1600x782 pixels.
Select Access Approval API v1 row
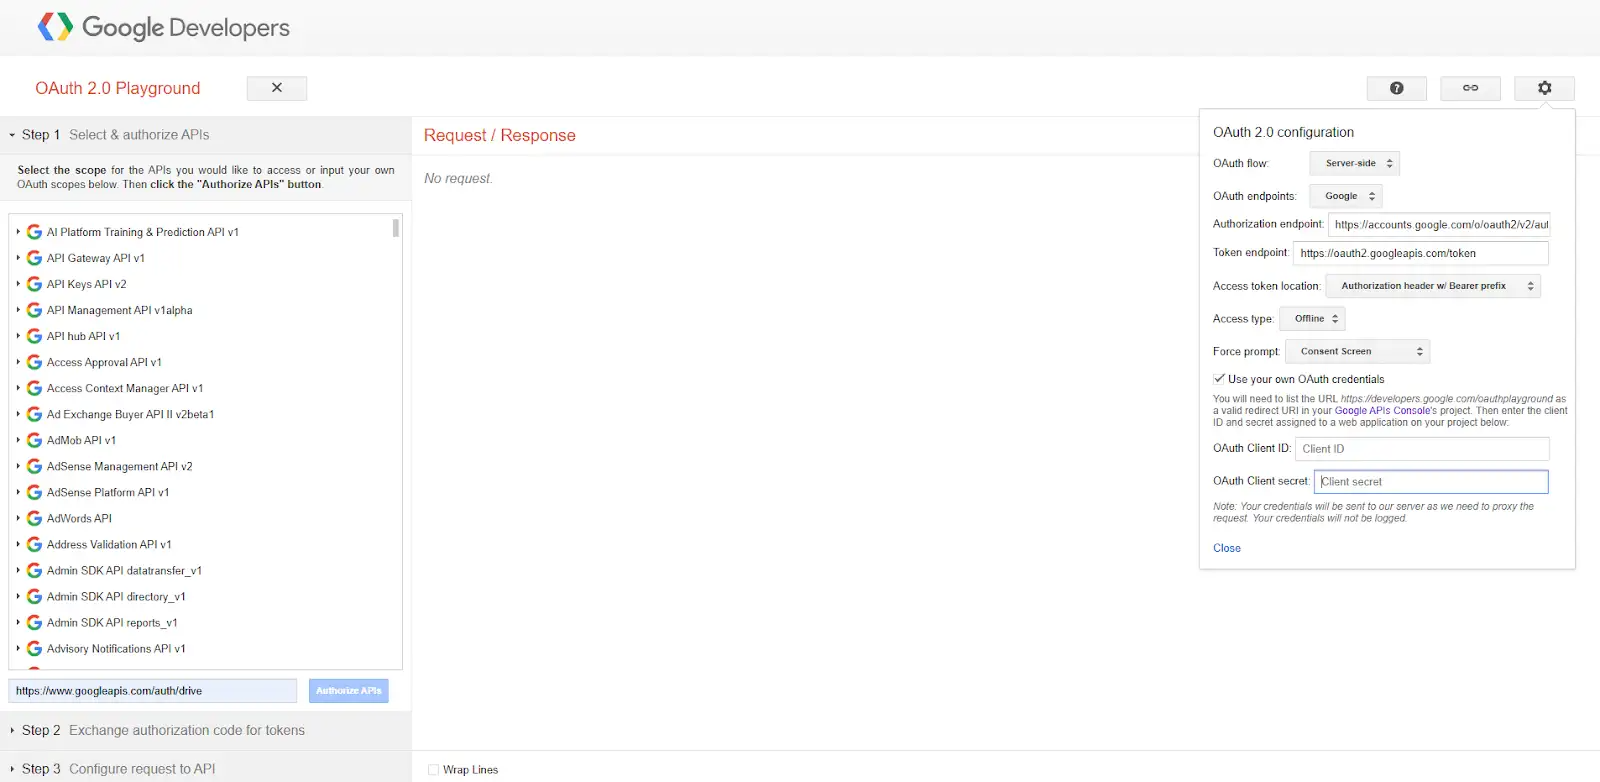coord(202,362)
